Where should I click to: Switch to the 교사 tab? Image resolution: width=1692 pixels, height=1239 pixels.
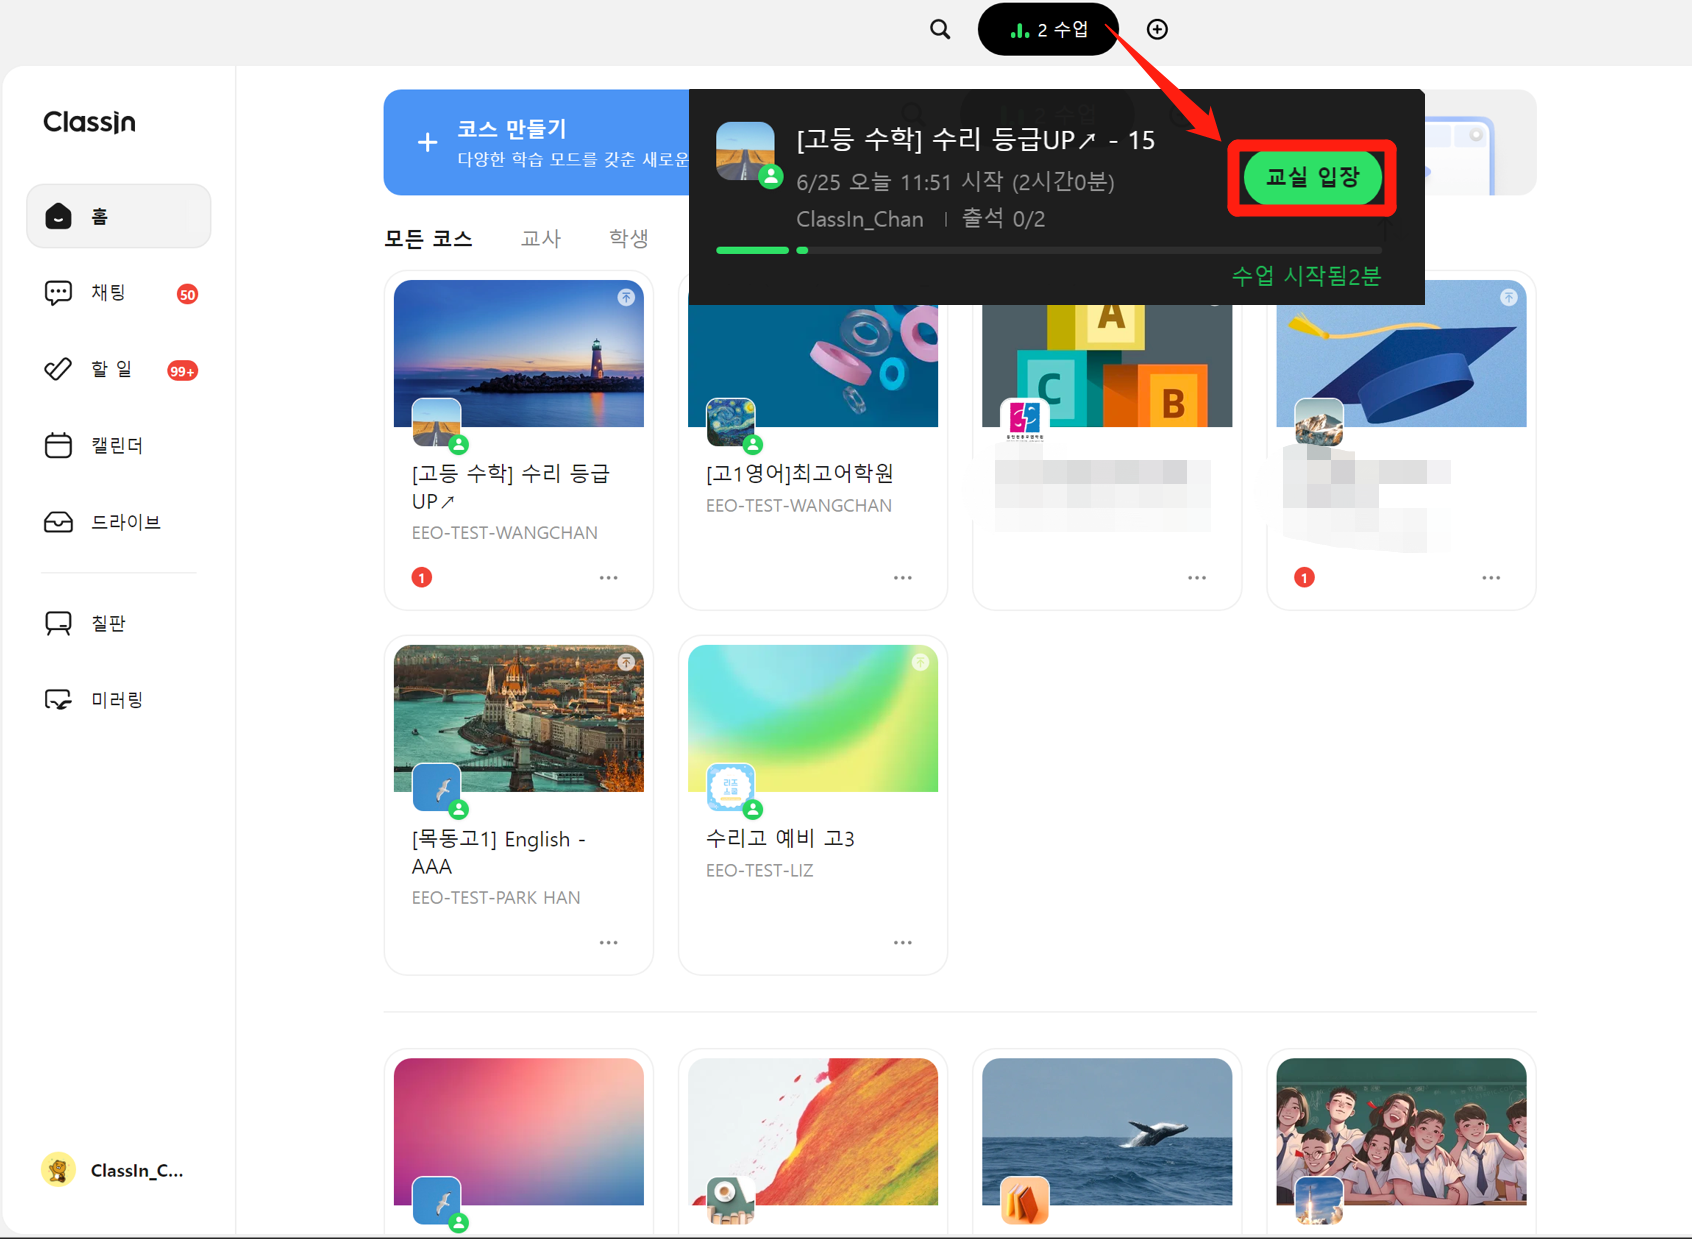tap(541, 239)
